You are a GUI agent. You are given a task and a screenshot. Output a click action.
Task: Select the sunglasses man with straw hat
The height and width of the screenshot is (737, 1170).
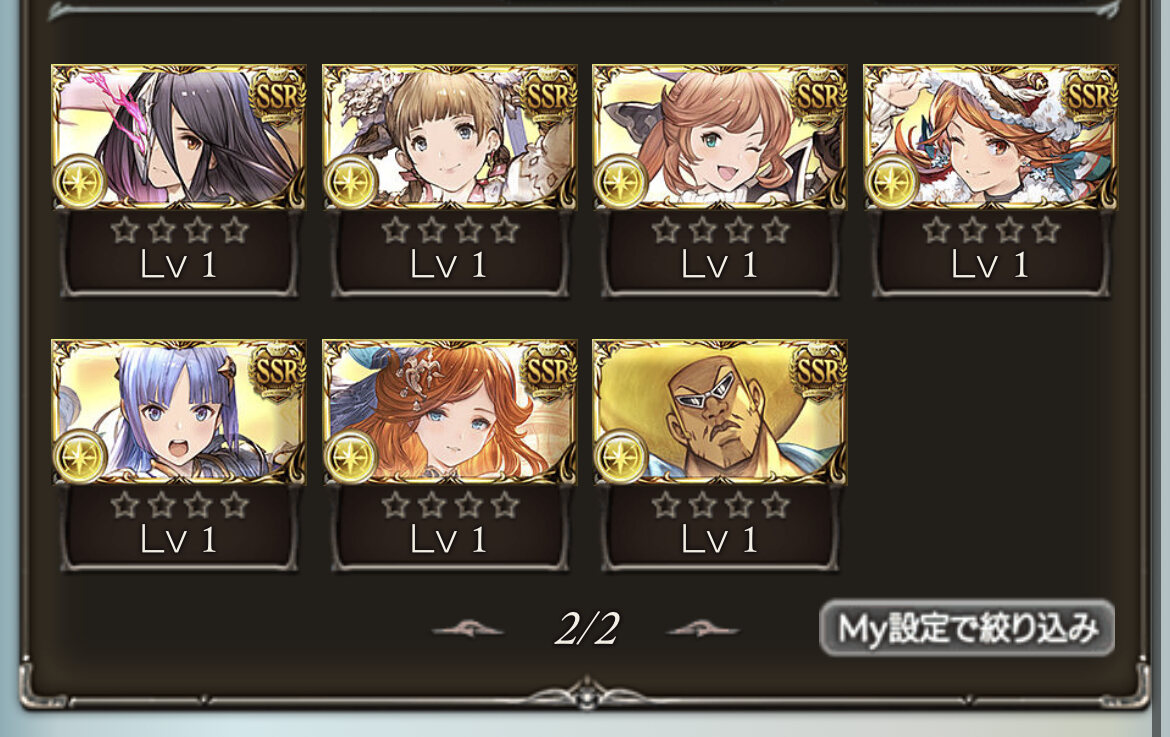coord(719,412)
